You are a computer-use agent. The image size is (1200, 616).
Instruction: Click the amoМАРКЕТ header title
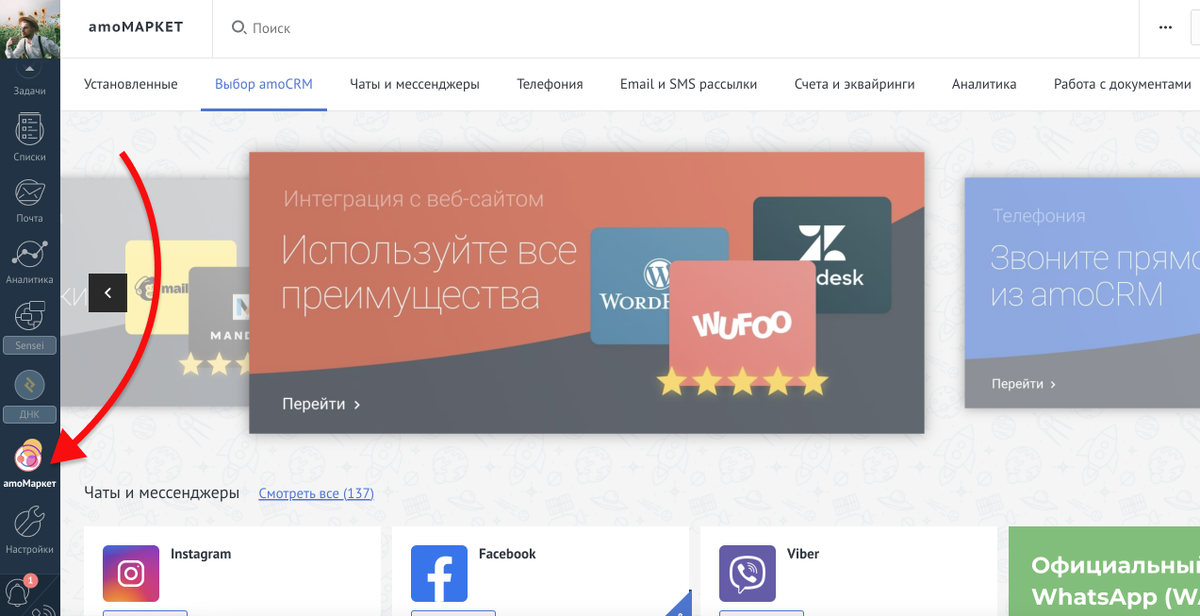(x=136, y=27)
